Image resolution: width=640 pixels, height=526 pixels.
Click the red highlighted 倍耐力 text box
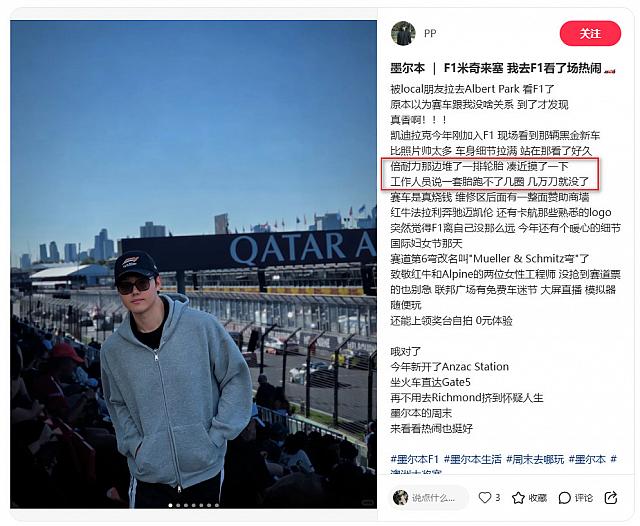click(x=489, y=174)
